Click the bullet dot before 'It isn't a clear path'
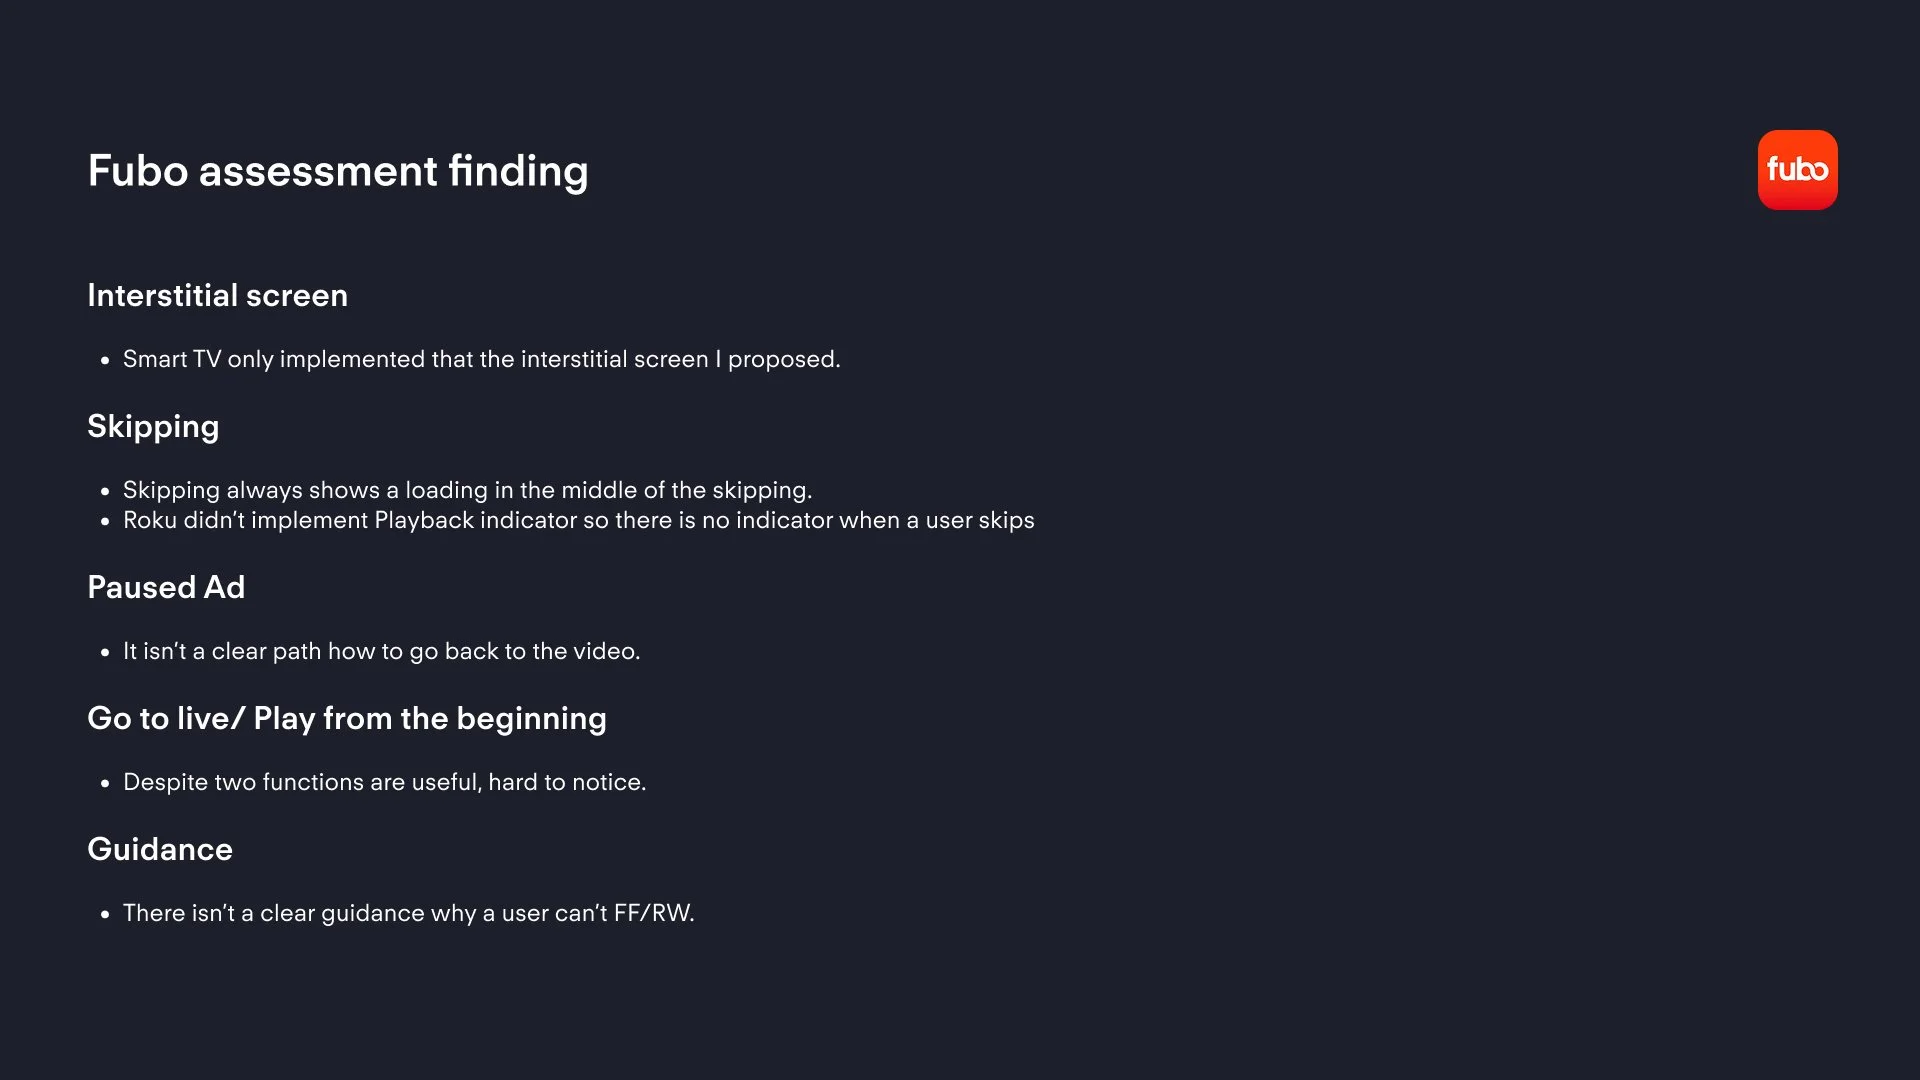 pyautogui.click(x=105, y=653)
